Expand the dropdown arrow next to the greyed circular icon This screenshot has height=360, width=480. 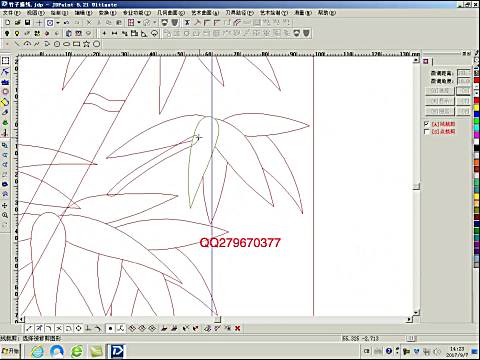(x=154, y=23)
